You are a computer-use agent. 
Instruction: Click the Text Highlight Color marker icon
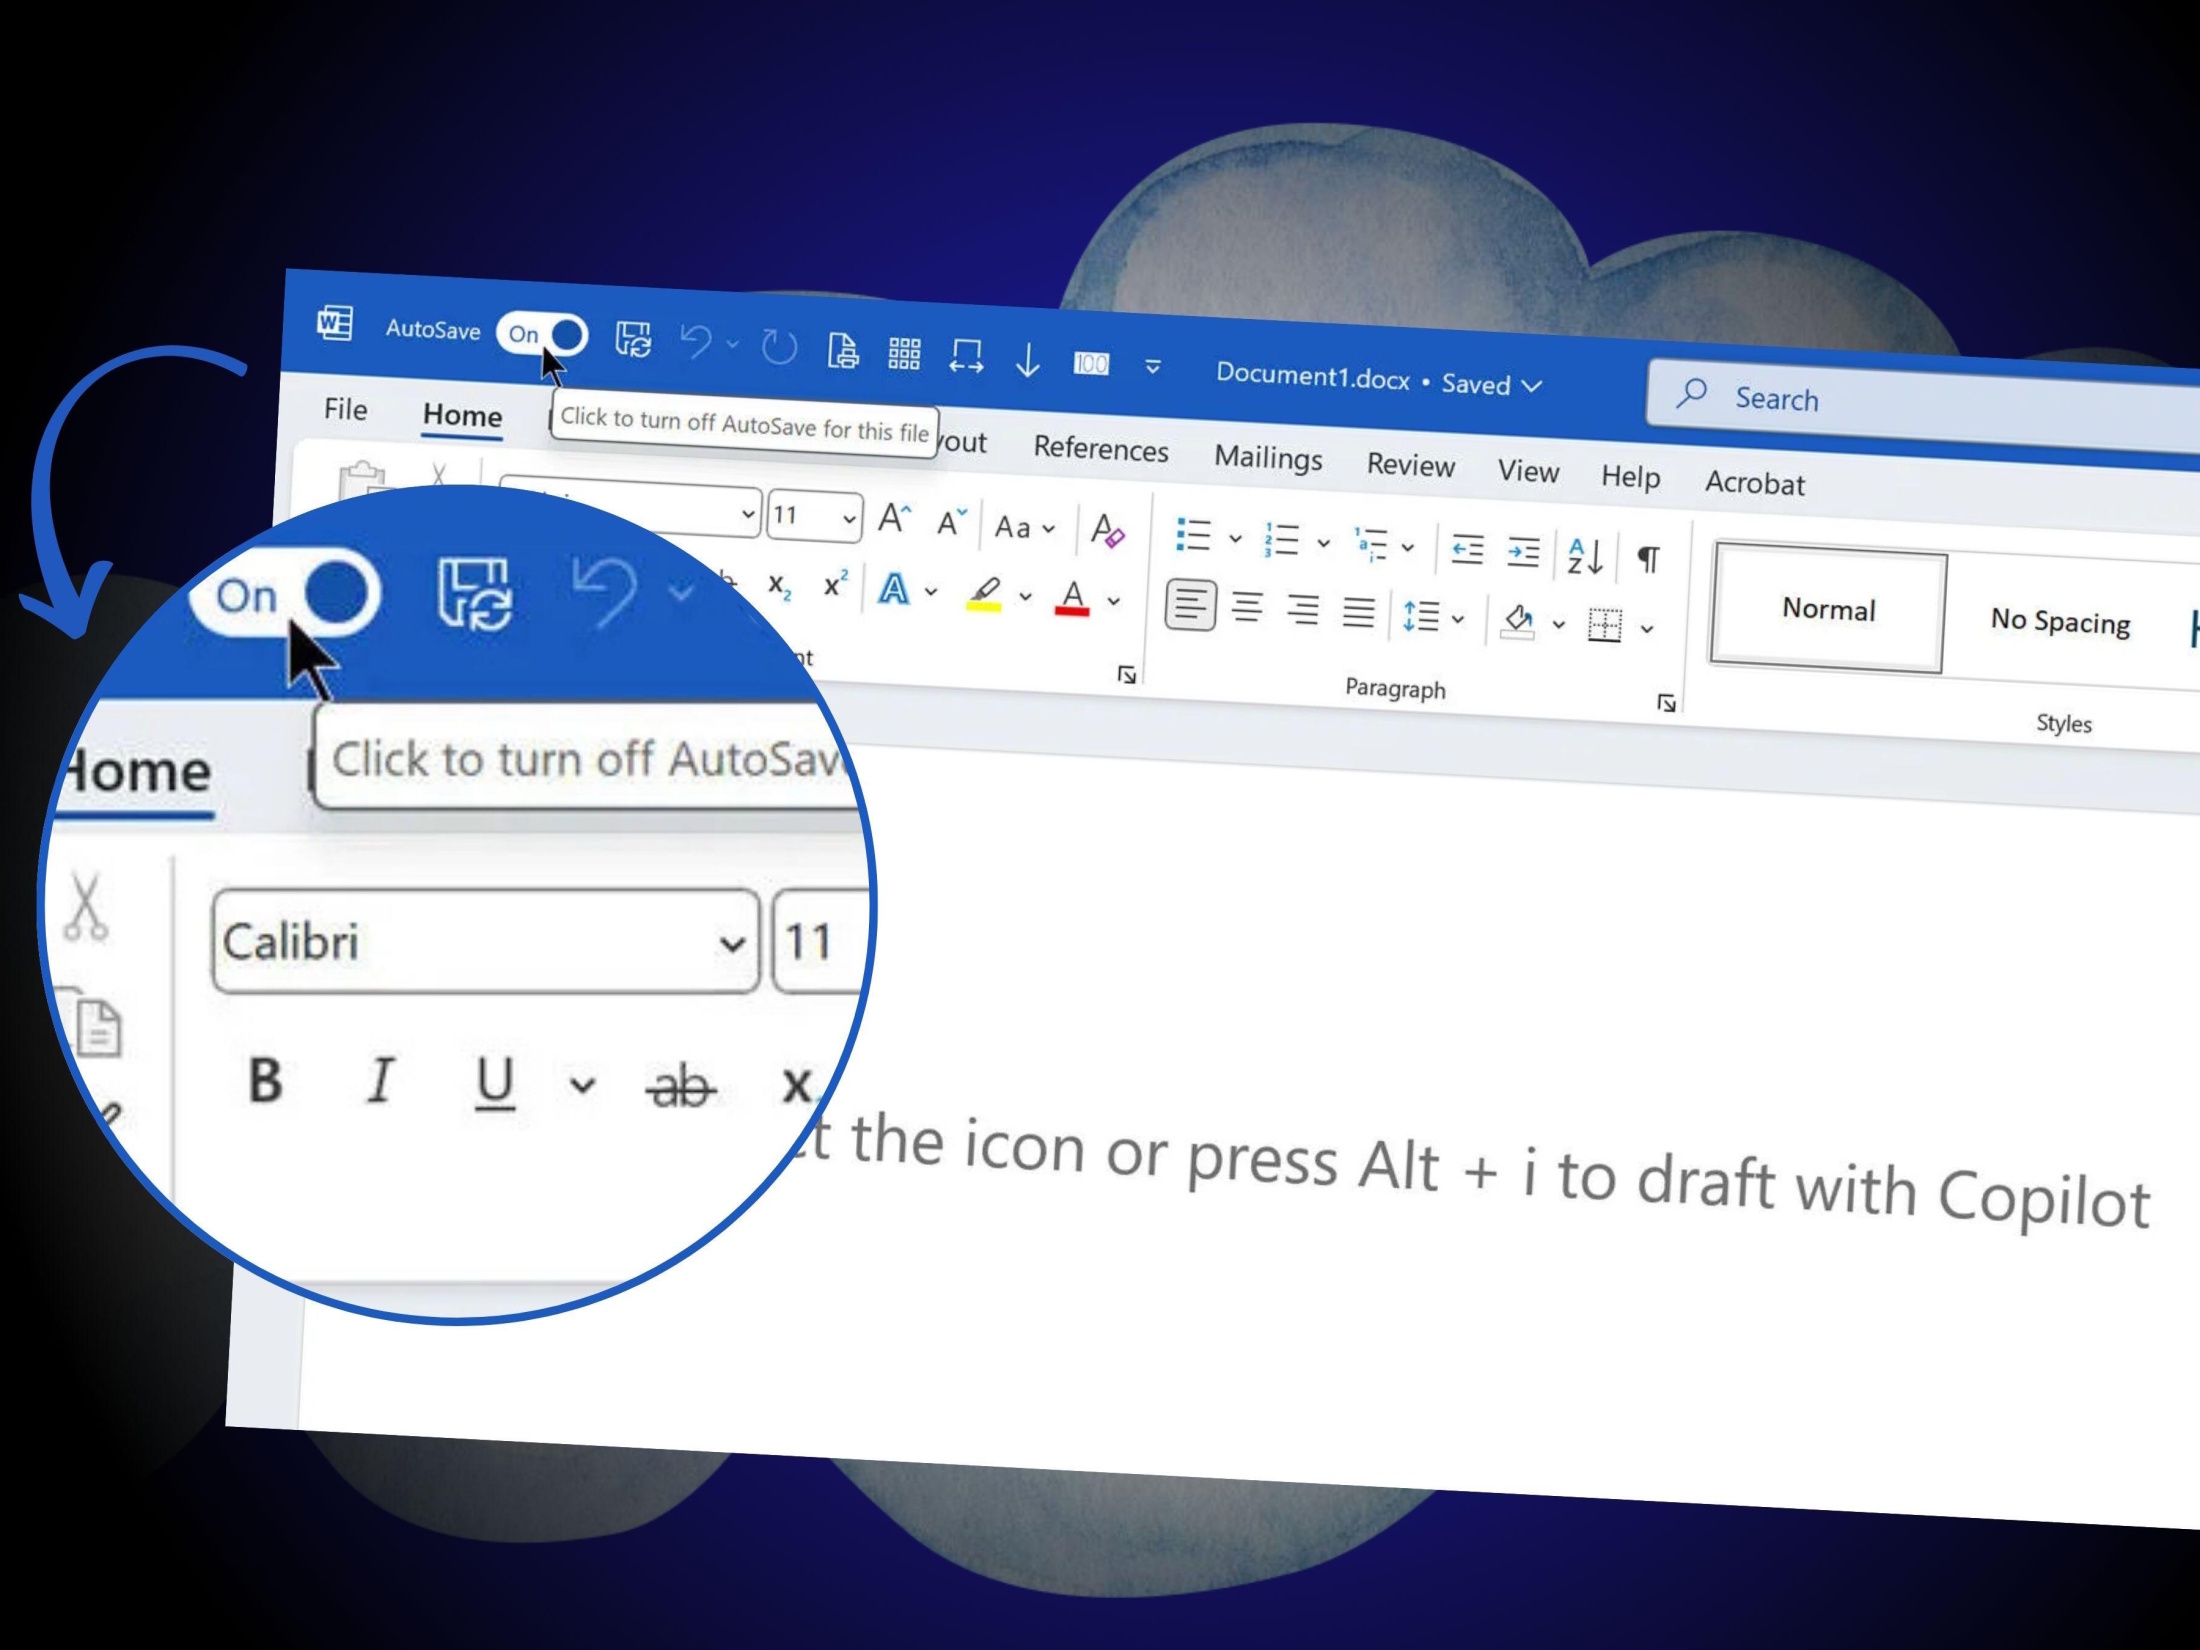984,593
